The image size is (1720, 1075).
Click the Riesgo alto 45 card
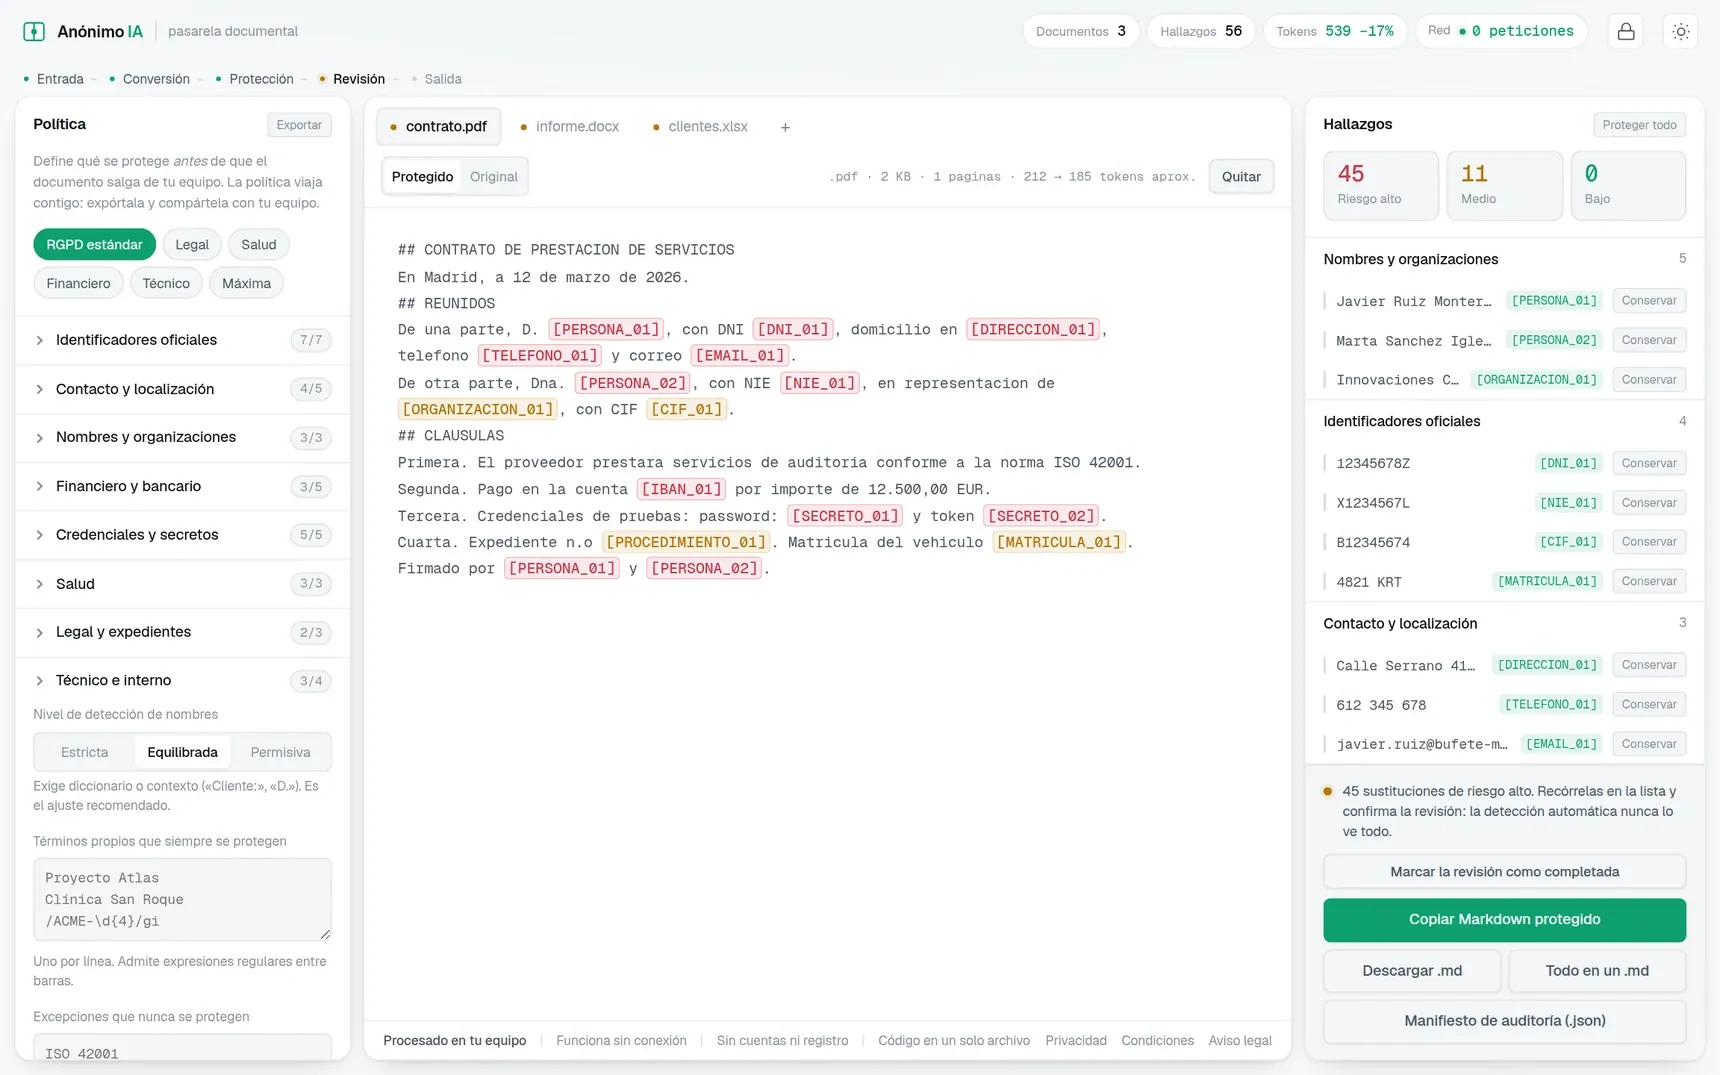[x=1381, y=186]
